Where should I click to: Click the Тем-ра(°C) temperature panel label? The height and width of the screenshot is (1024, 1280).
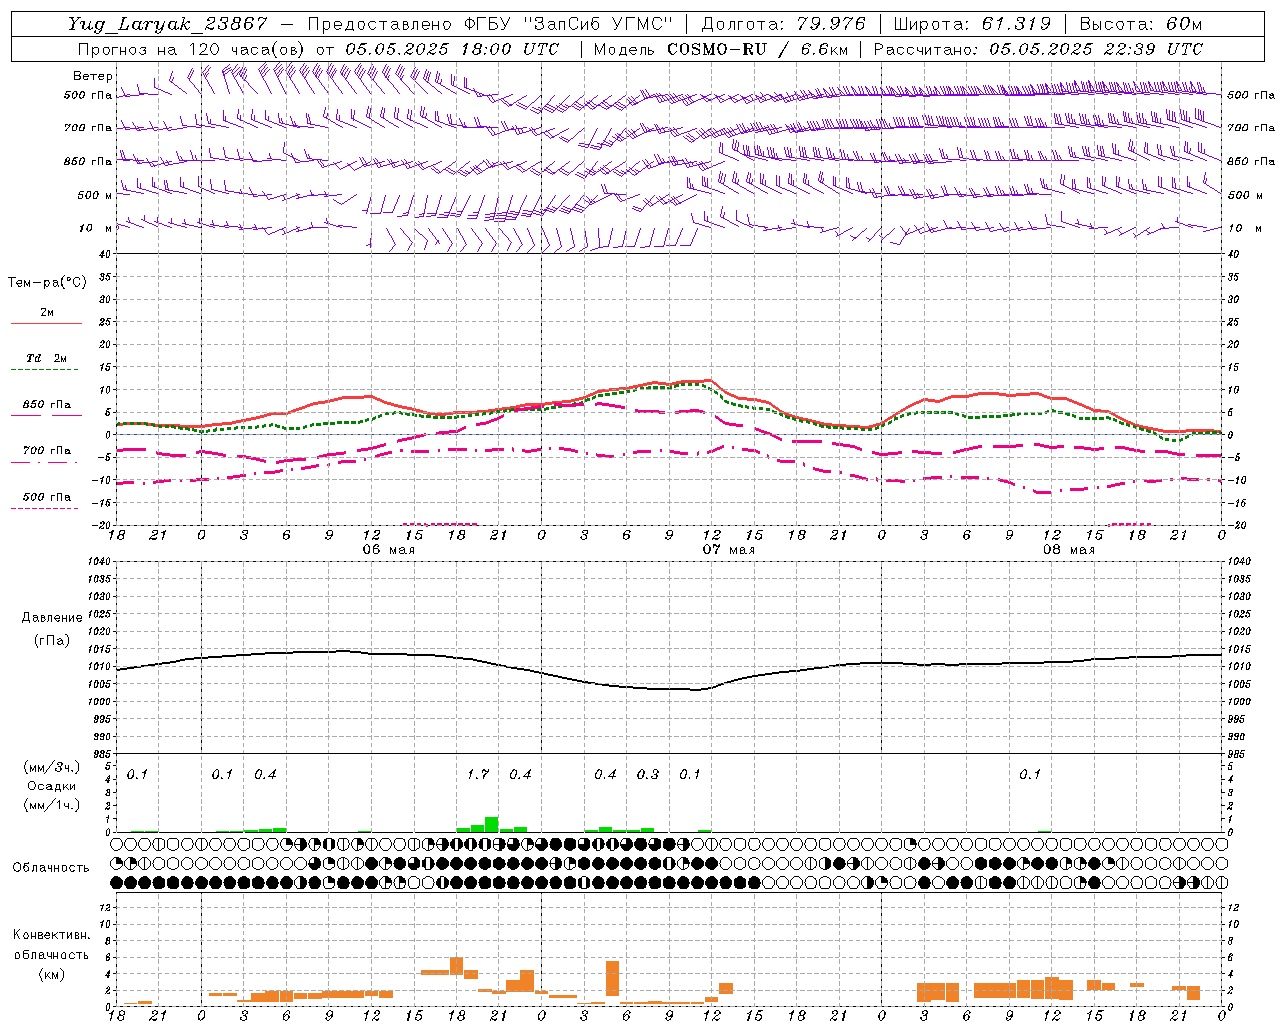[x=47, y=283]
